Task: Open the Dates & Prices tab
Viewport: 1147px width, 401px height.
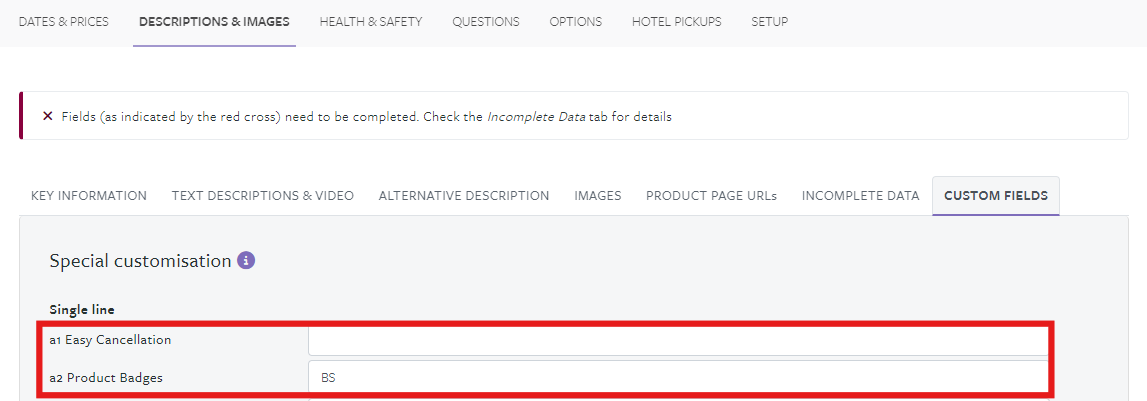Action: point(64,22)
